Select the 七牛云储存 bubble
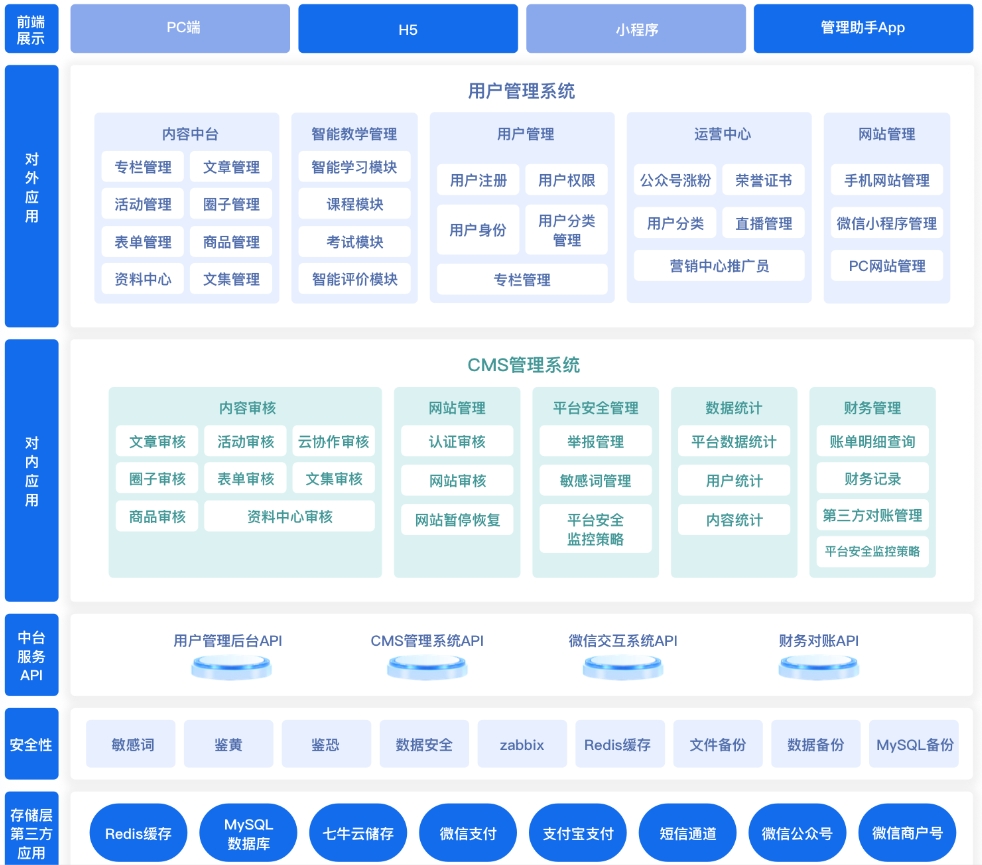 click(x=358, y=833)
